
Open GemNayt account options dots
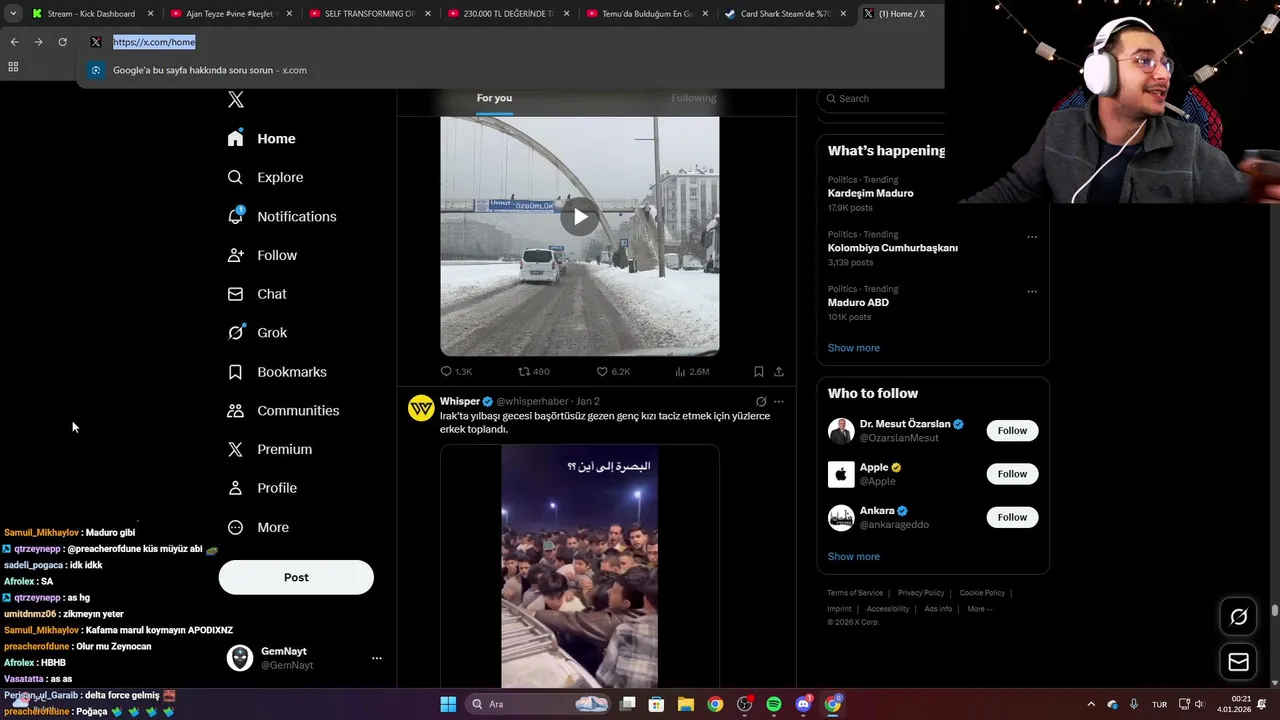pyautogui.click(x=377, y=658)
